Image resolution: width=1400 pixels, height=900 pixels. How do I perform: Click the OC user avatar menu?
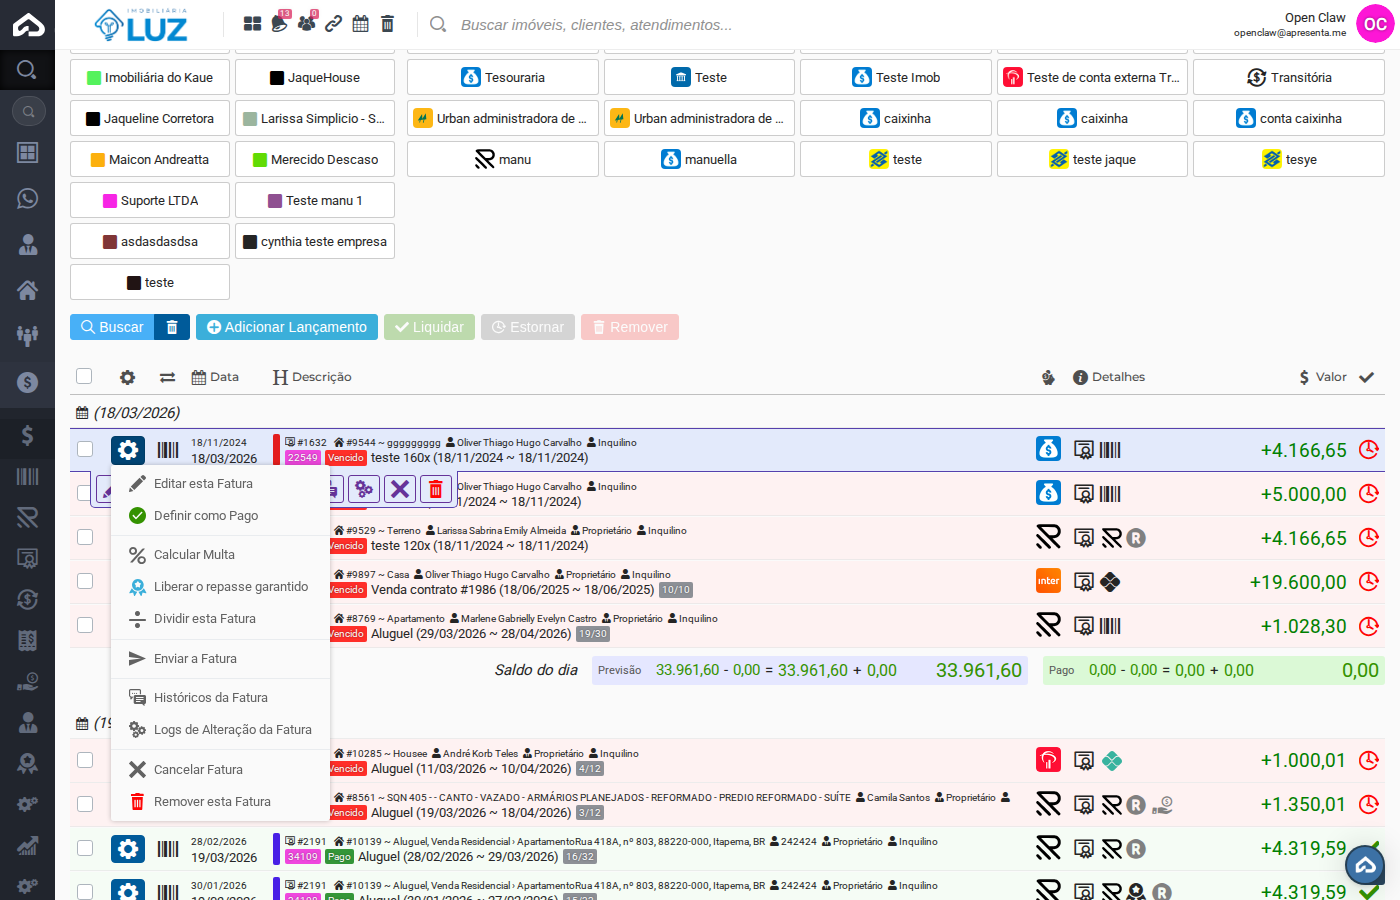[1375, 24]
